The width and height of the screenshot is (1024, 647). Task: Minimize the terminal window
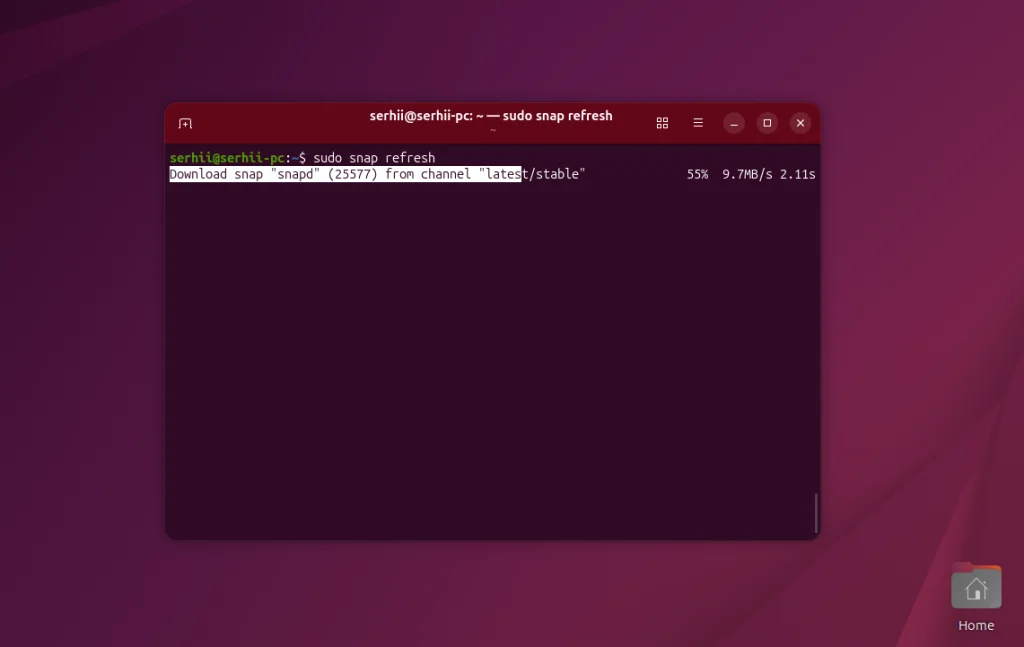click(733, 122)
